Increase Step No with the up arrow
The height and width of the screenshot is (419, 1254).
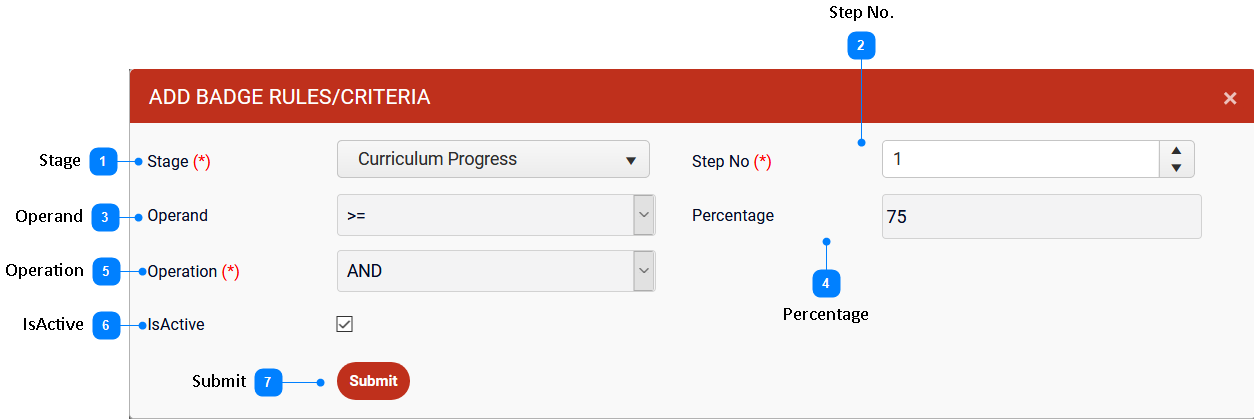[1176, 150]
